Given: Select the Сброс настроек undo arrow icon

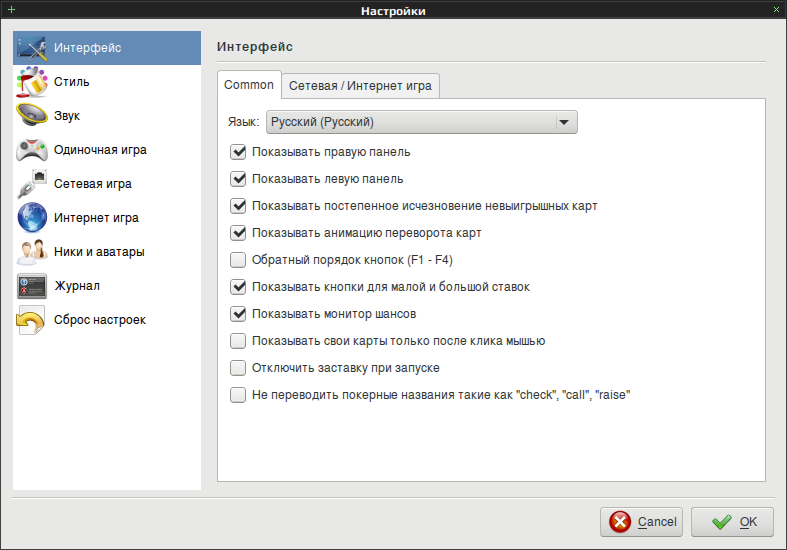Looking at the screenshot, I should [x=32, y=320].
